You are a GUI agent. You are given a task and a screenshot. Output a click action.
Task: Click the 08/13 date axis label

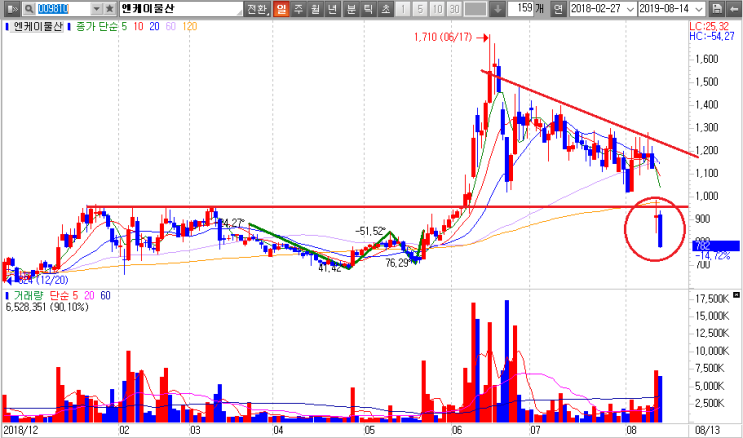coord(706,430)
